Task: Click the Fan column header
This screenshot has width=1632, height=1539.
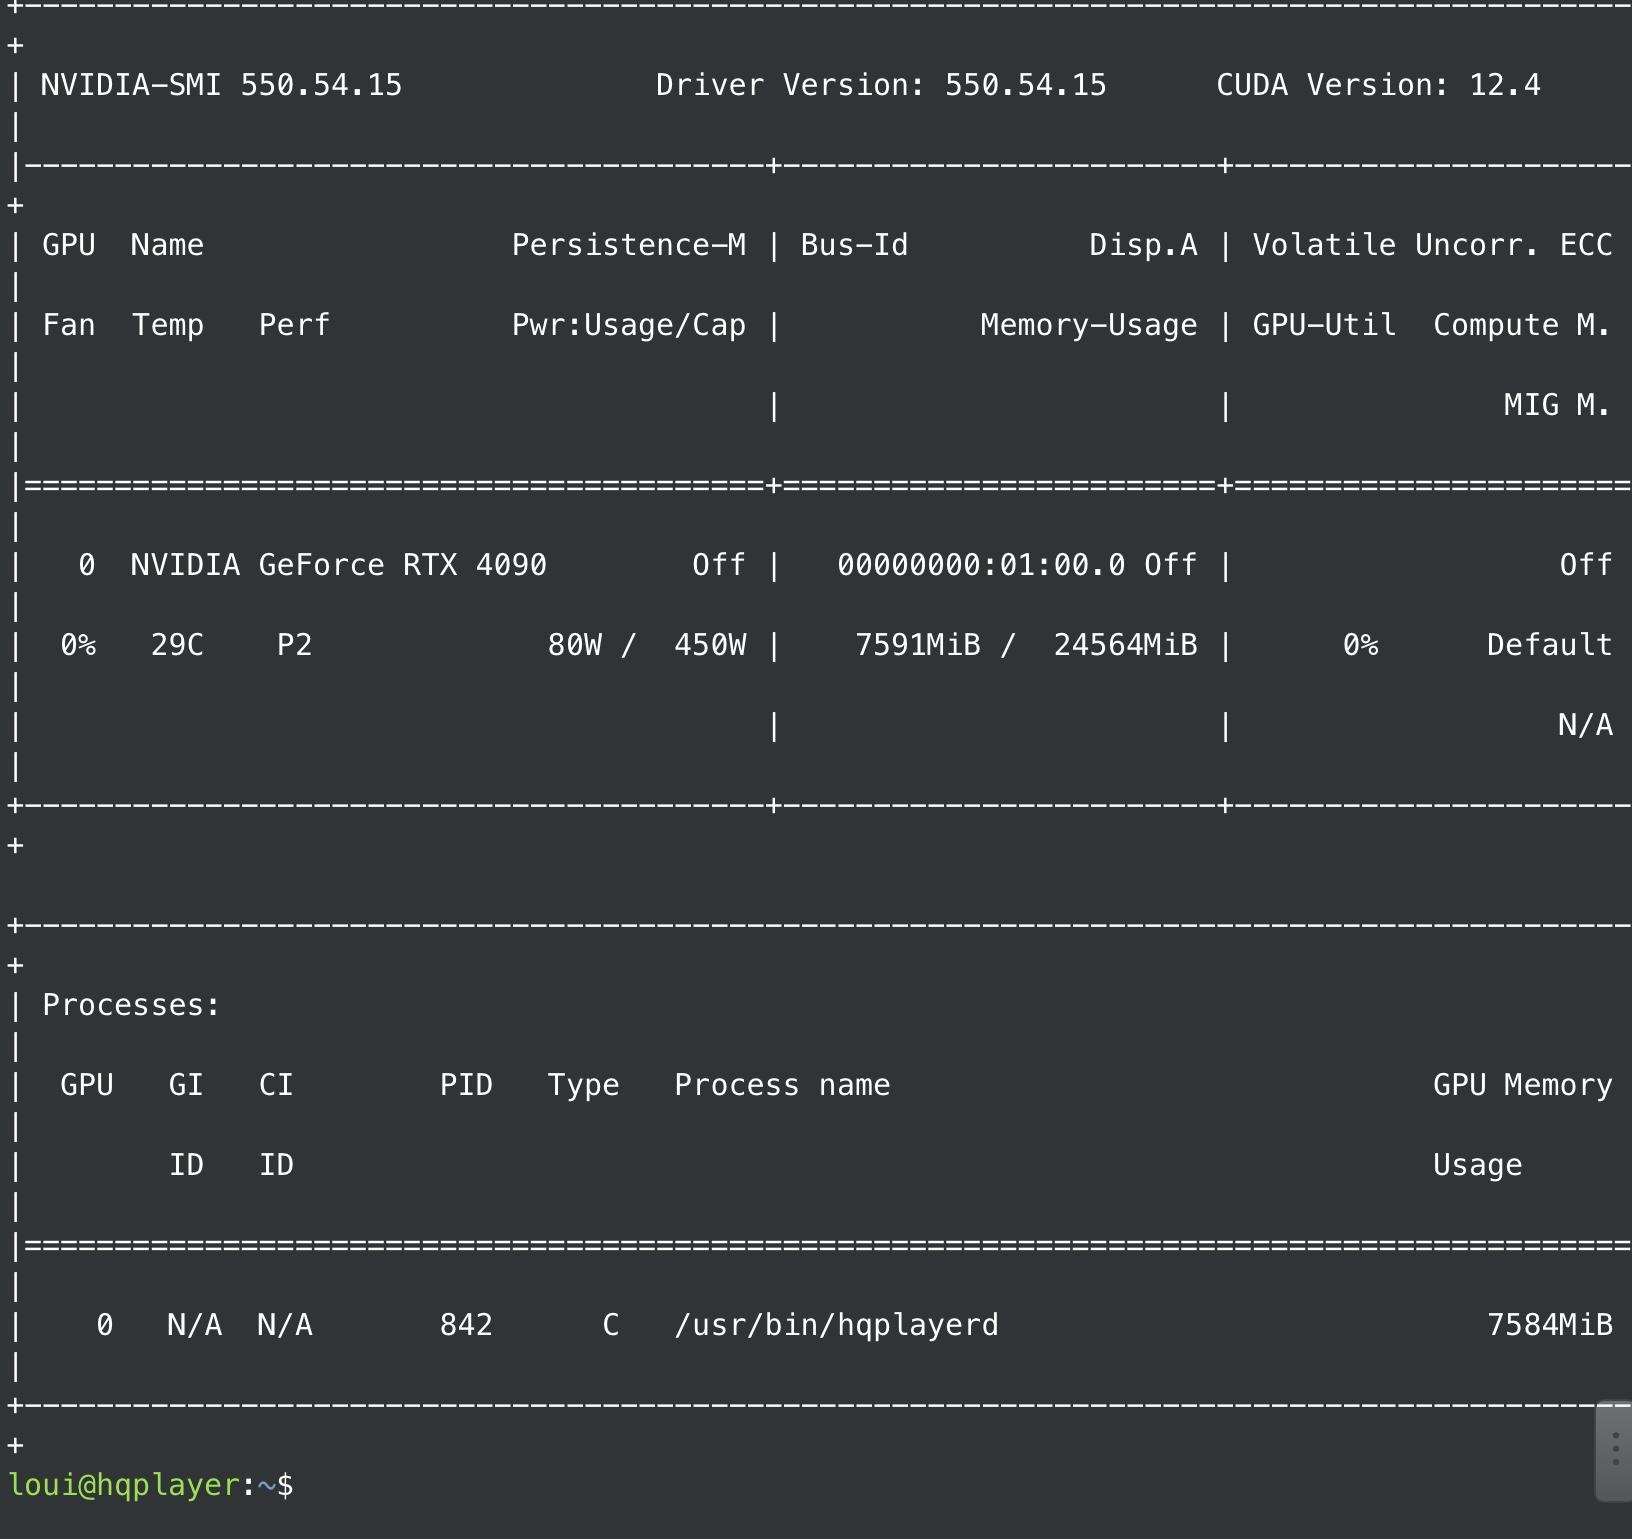Action: (x=69, y=325)
